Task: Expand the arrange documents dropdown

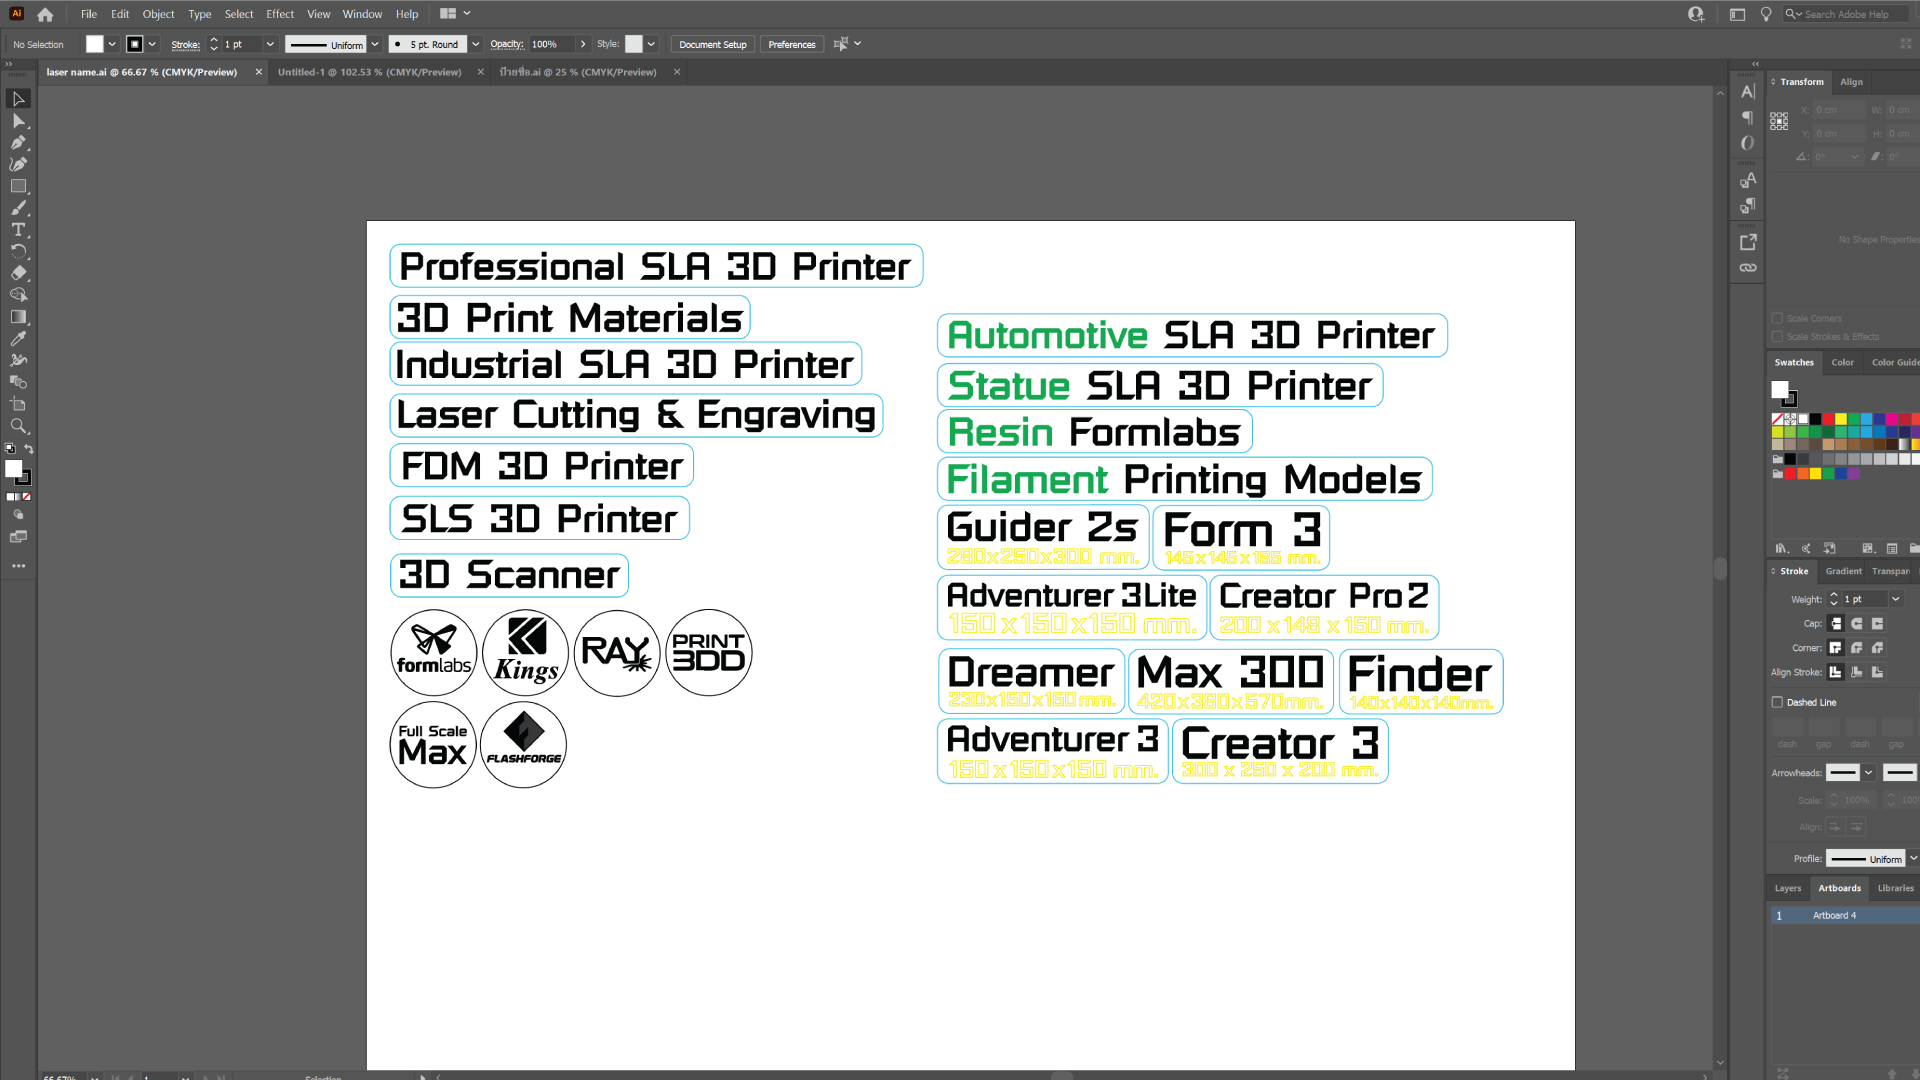Action: click(x=467, y=14)
